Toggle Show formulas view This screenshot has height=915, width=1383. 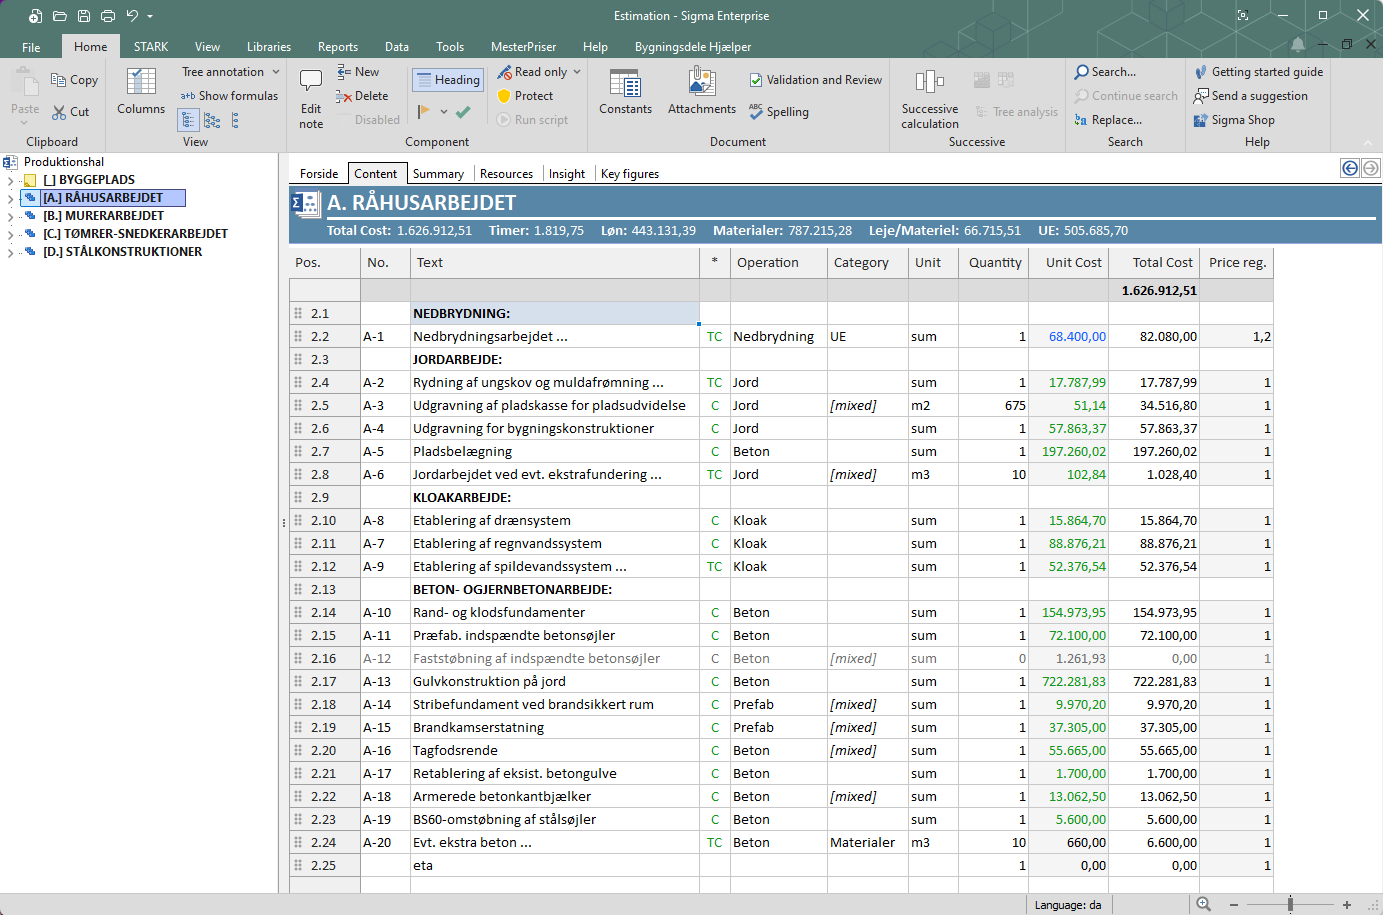point(229,96)
